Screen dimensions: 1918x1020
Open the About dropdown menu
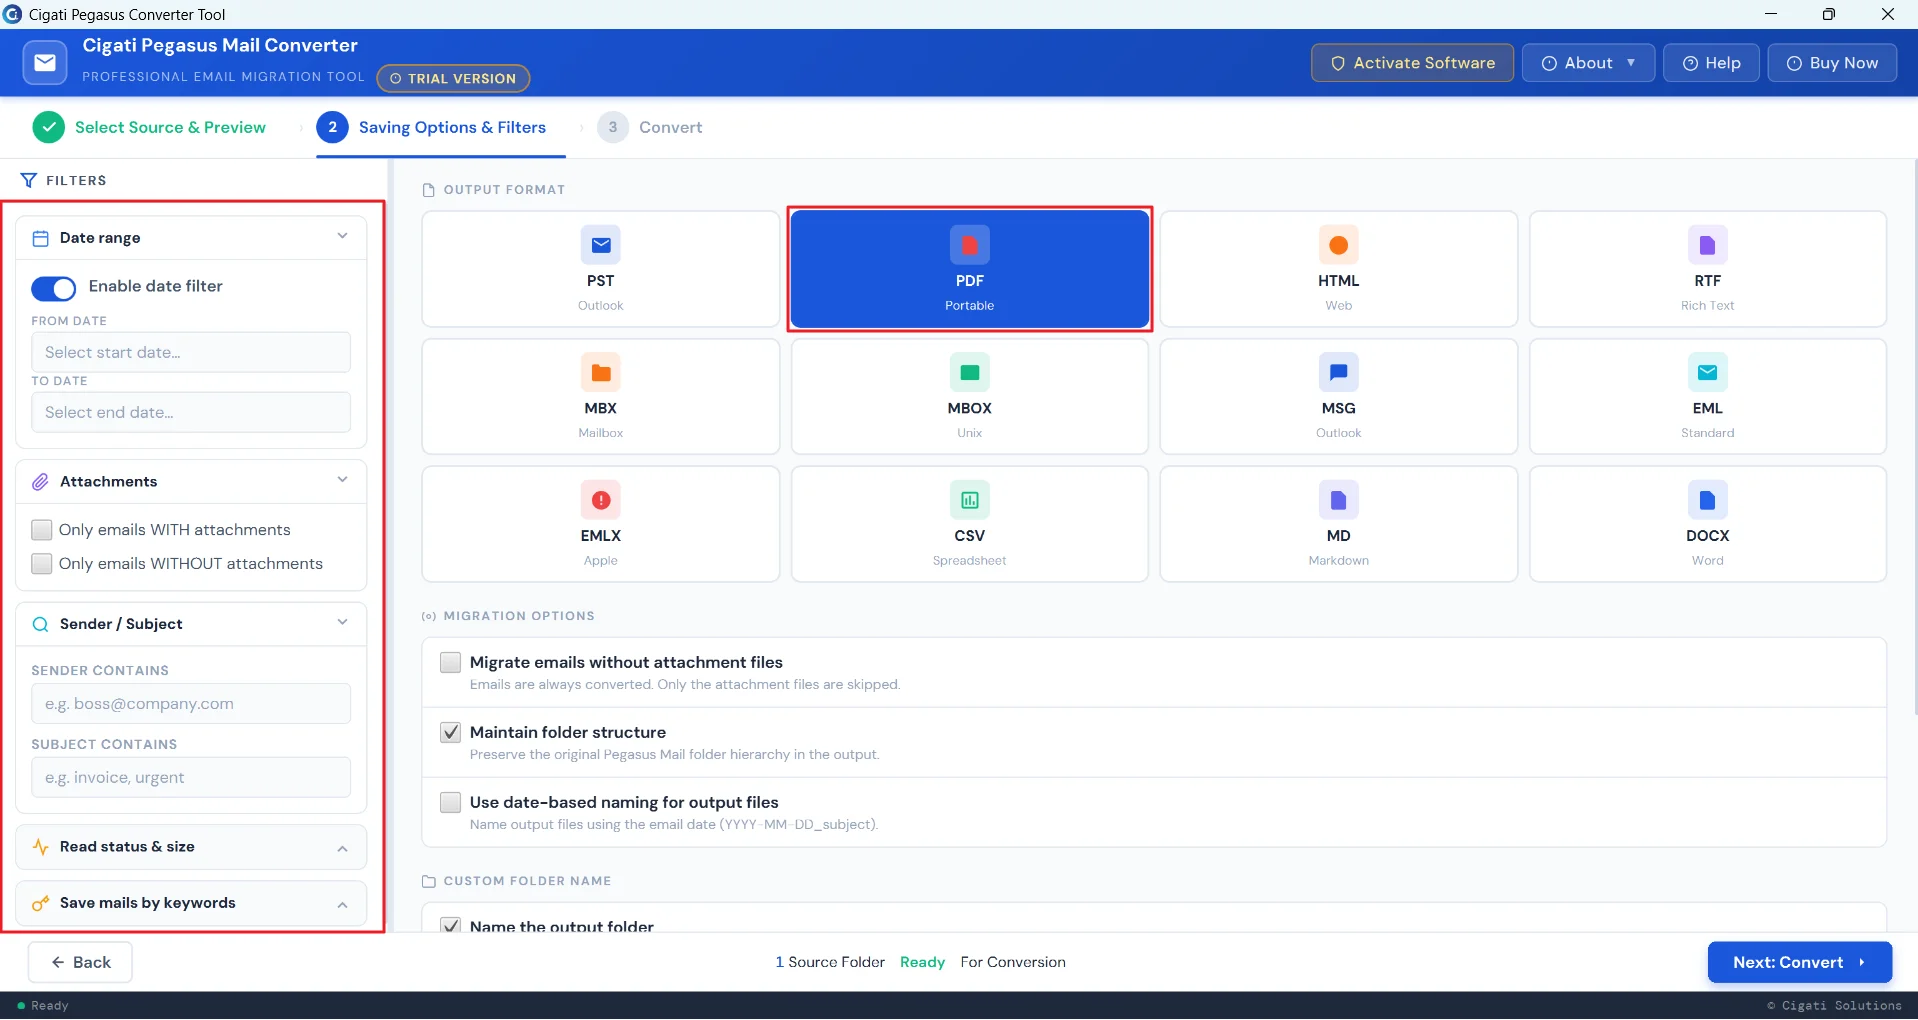tap(1588, 63)
